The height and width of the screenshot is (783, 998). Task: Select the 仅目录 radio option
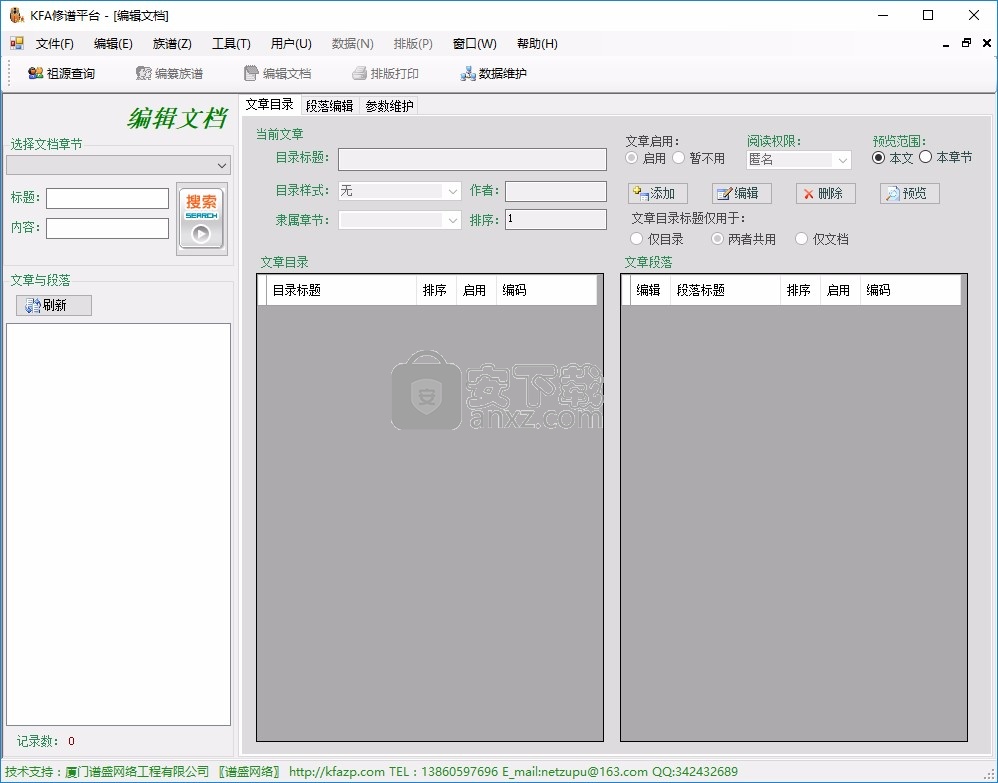(636, 239)
